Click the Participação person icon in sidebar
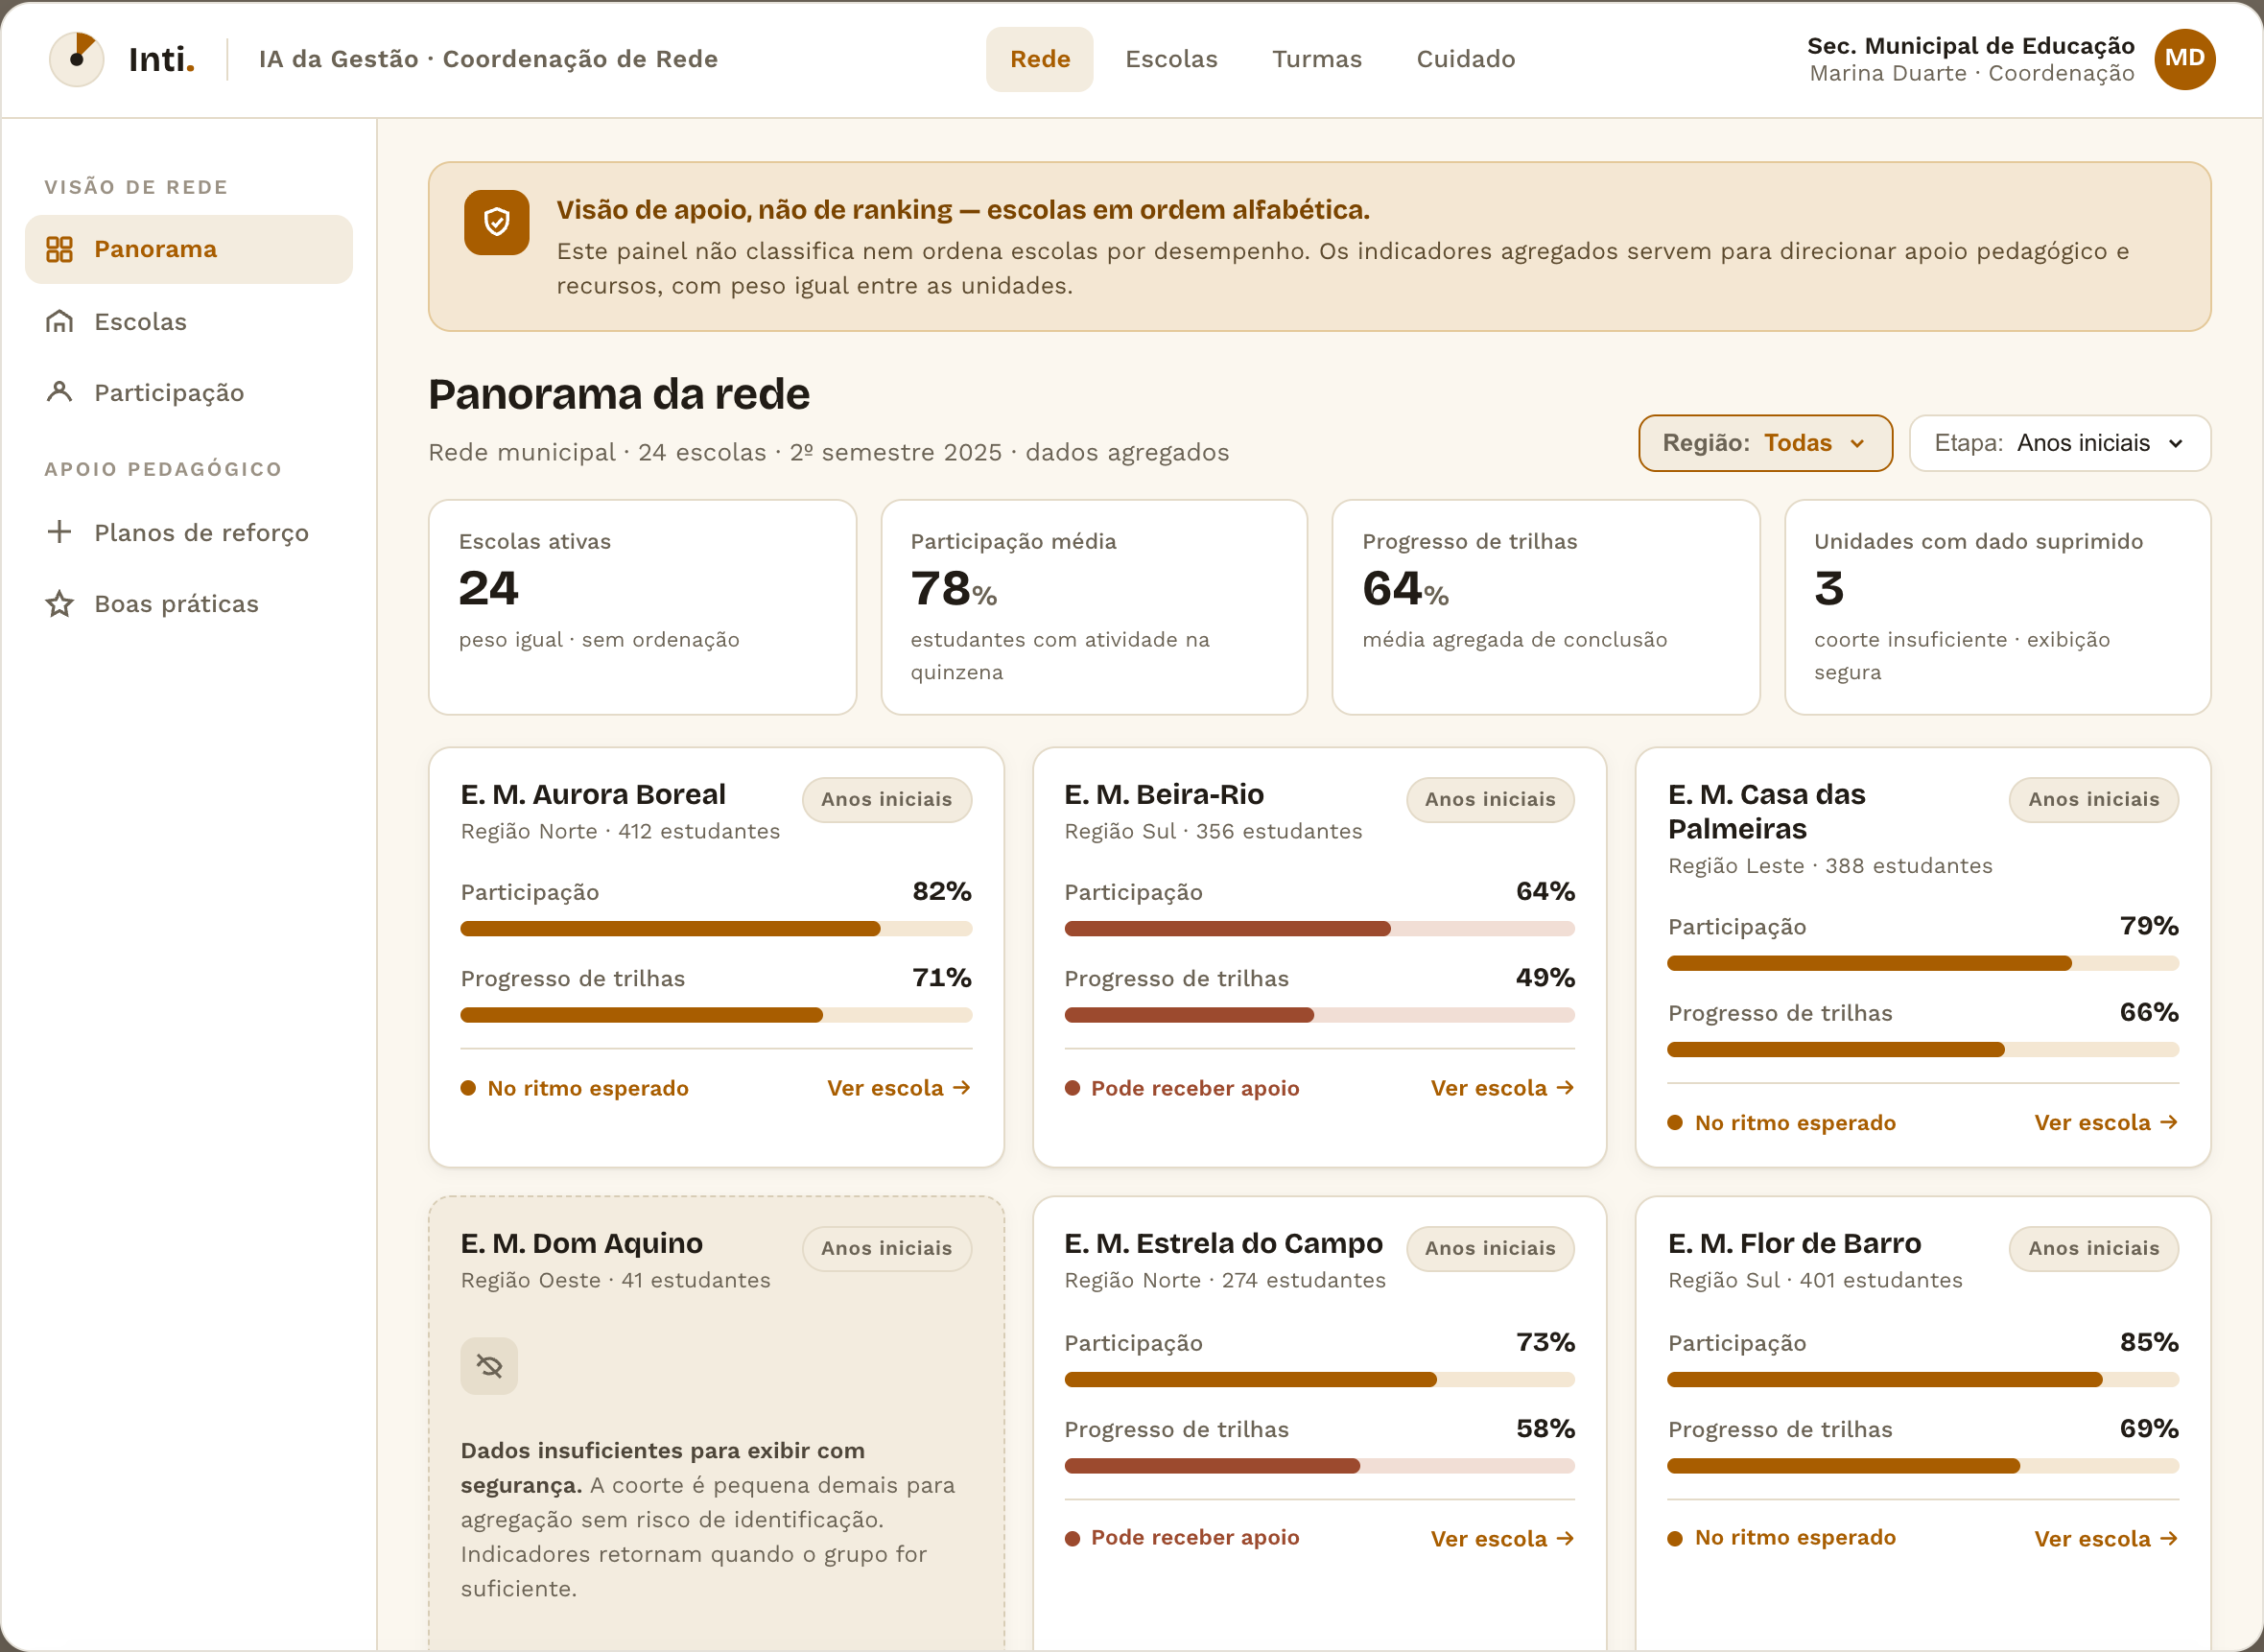2264x1652 pixels. [x=59, y=392]
